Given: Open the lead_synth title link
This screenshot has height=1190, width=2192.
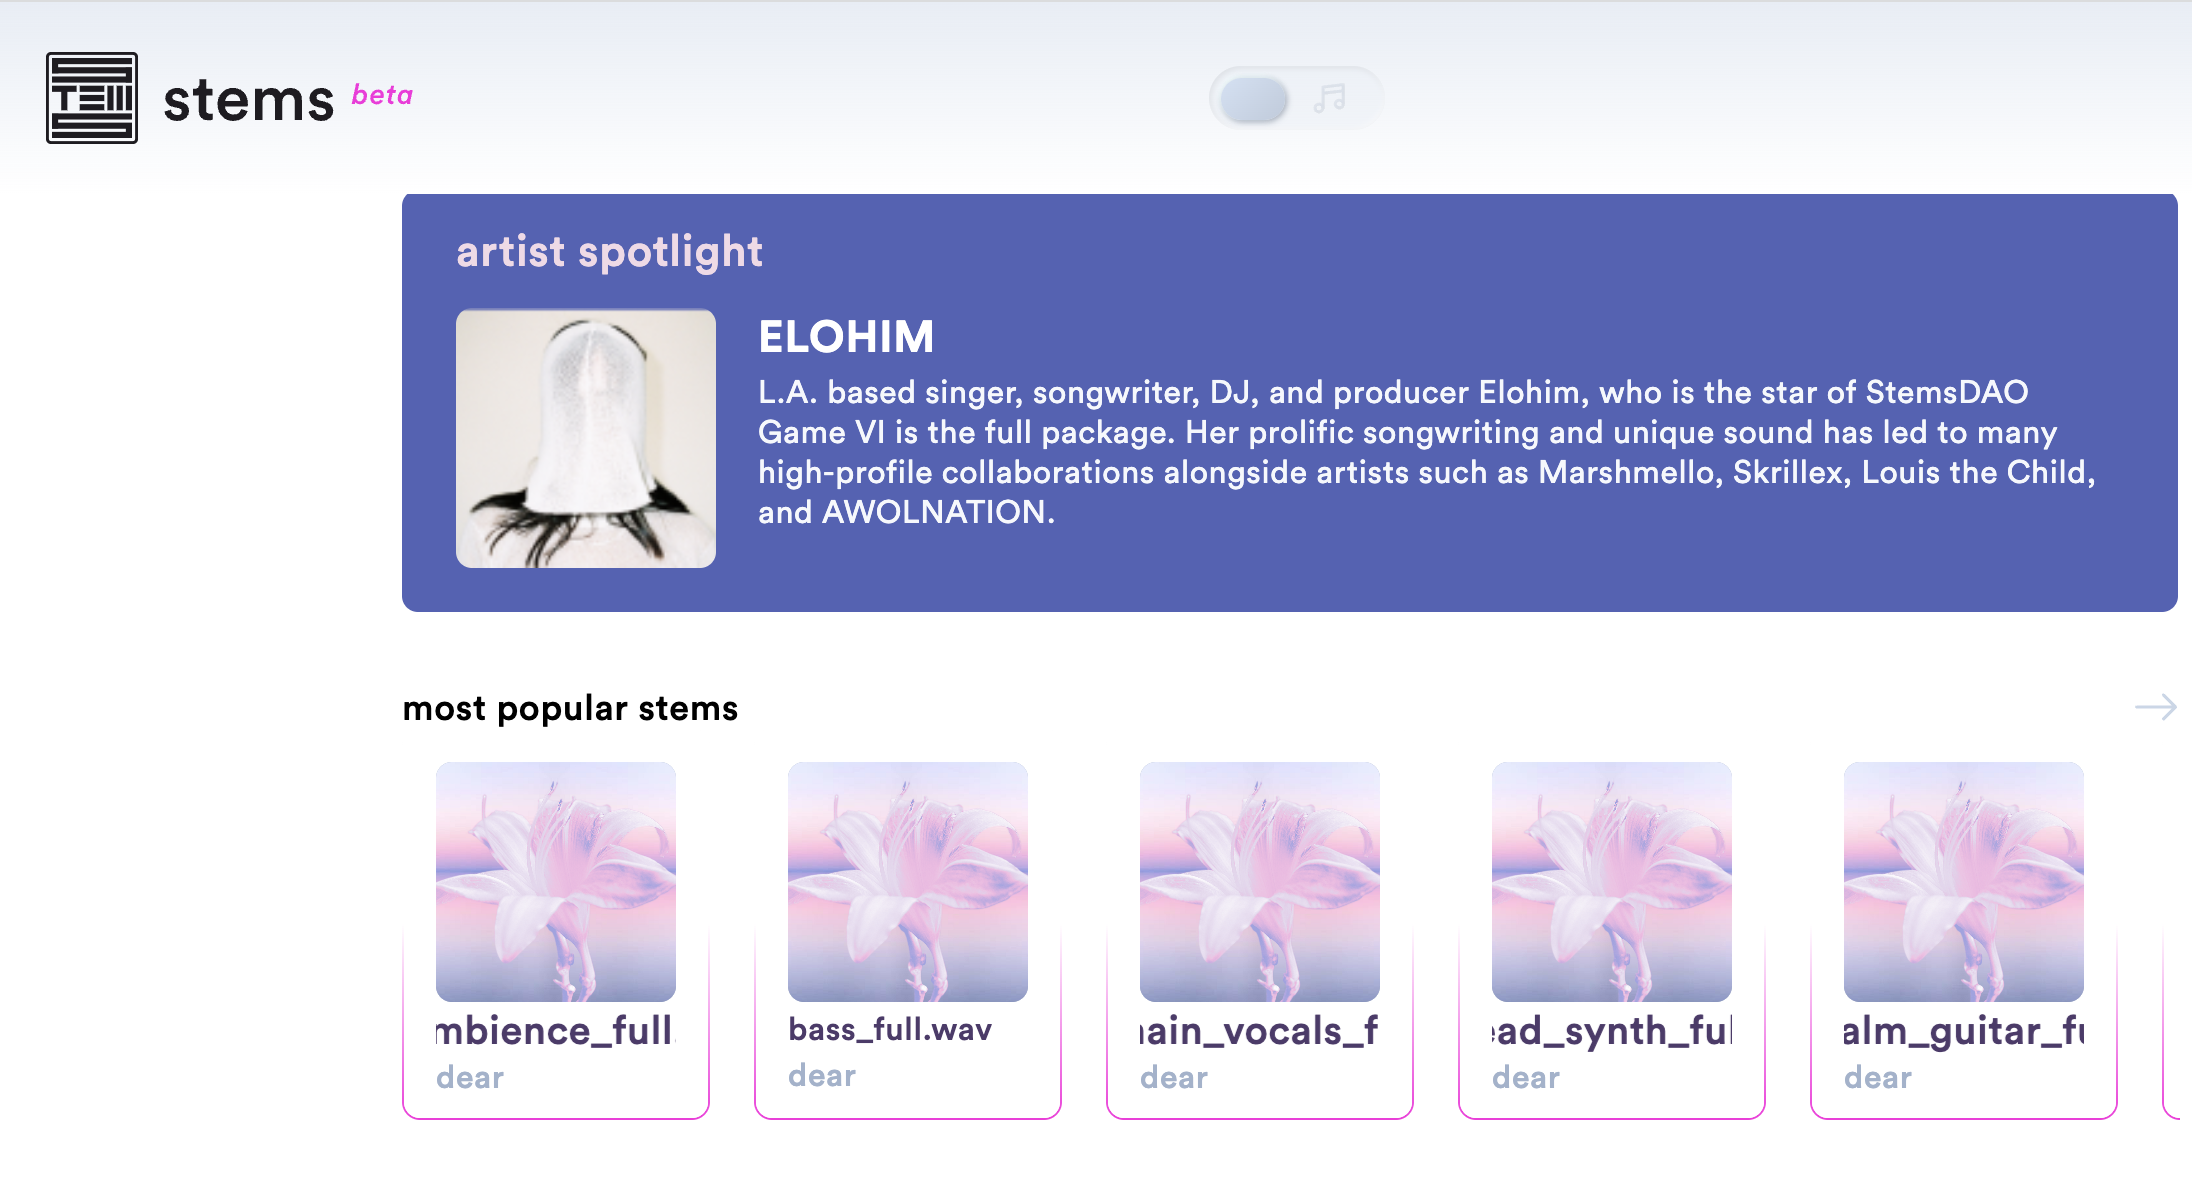Looking at the screenshot, I should pos(1612,1031).
